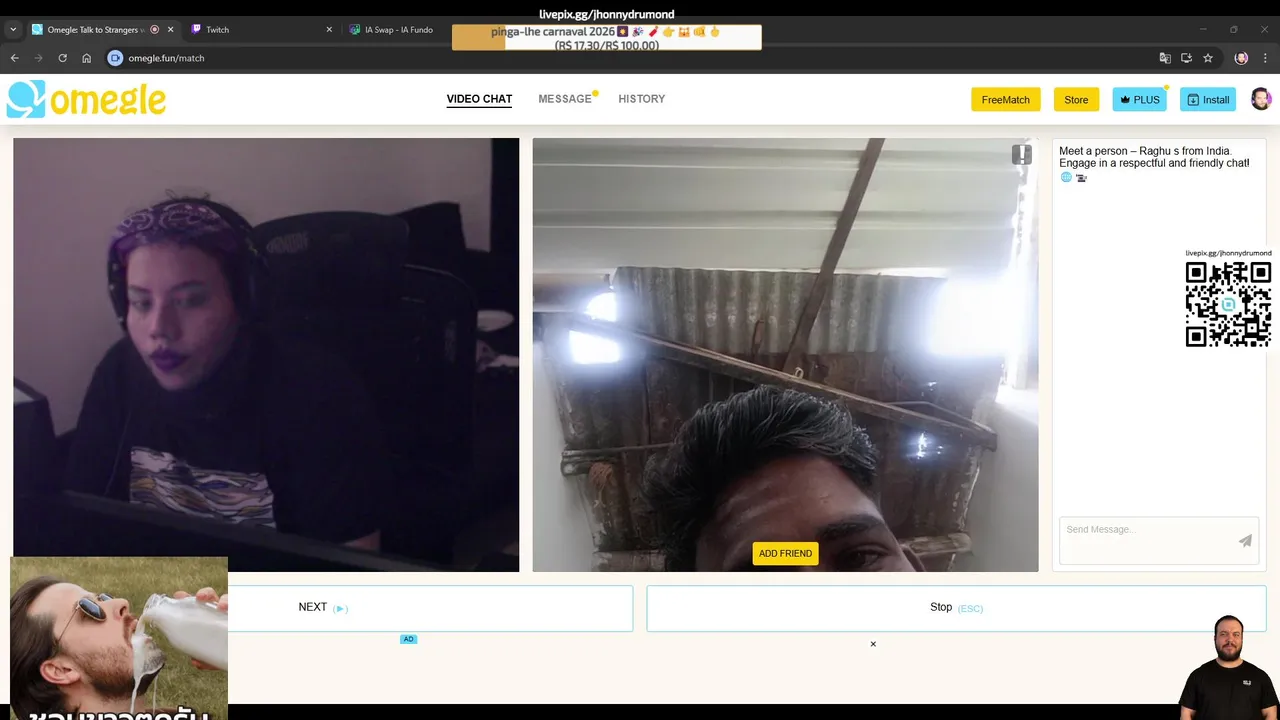Click the PLUS crown button
1280x720 pixels.
[1139, 99]
